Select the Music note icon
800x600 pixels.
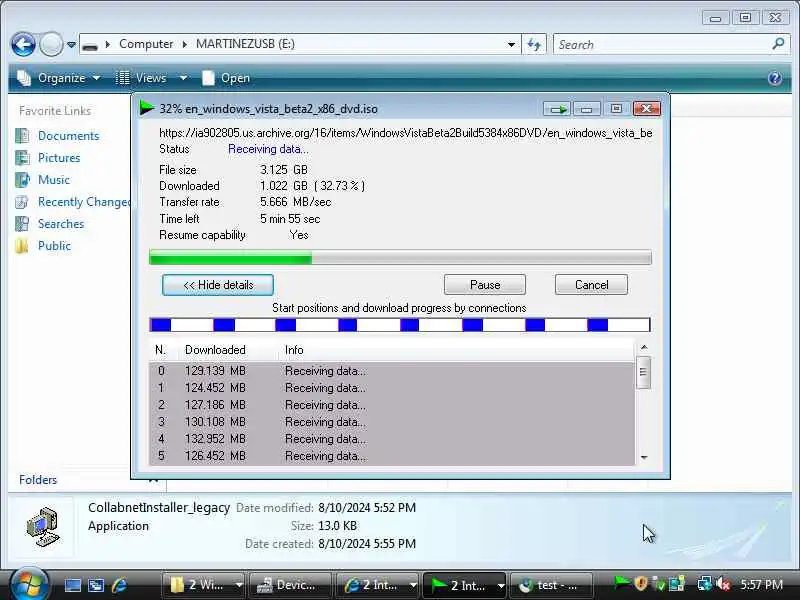pos(22,180)
